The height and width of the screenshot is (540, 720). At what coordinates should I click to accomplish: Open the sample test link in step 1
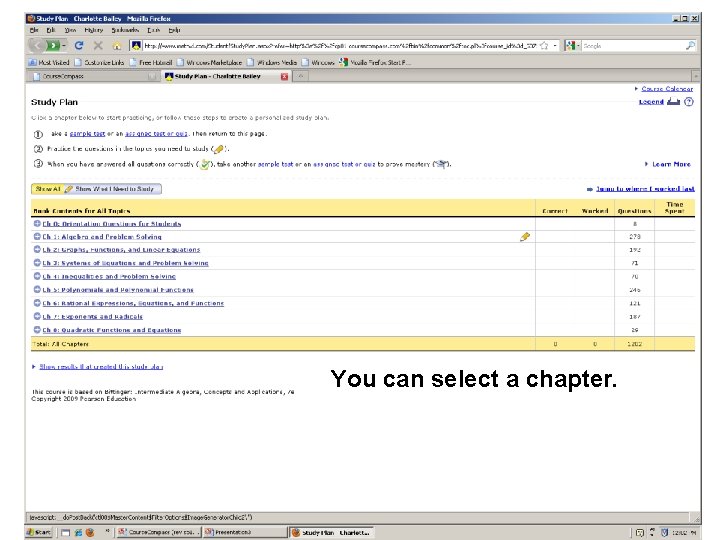[x=87, y=134]
